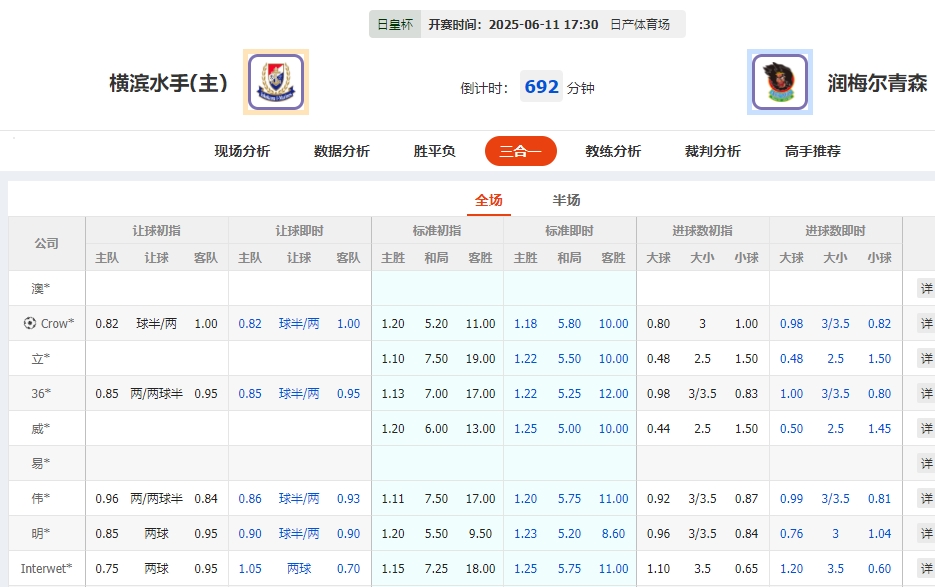Viewport: 935px width, 587px height.
Task: Click the 润梅尔青森 team crest logo
Action: 778,82
